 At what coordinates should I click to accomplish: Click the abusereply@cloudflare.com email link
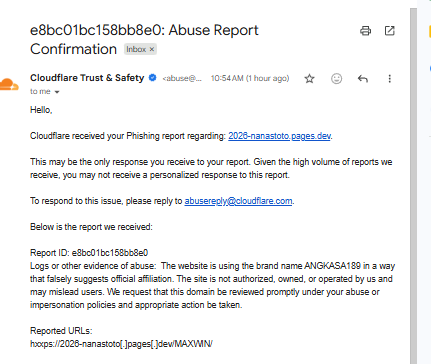[238, 201]
